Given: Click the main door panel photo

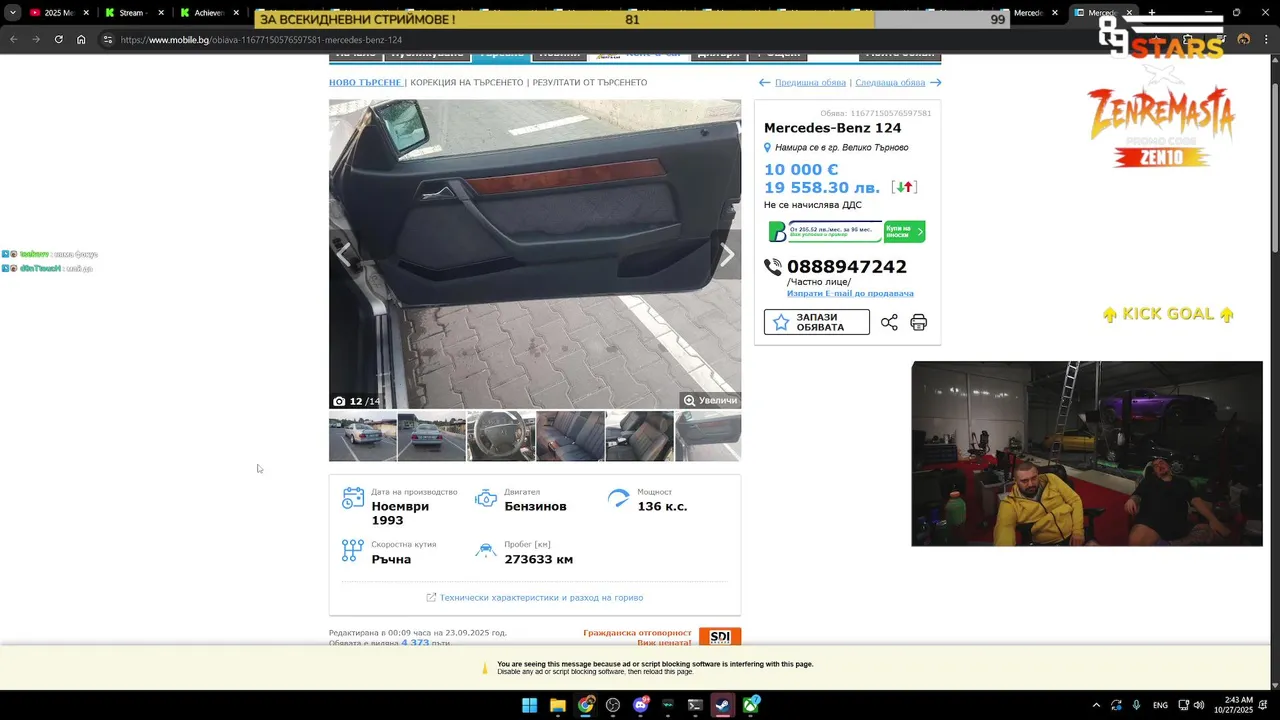Looking at the screenshot, I should click(535, 253).
